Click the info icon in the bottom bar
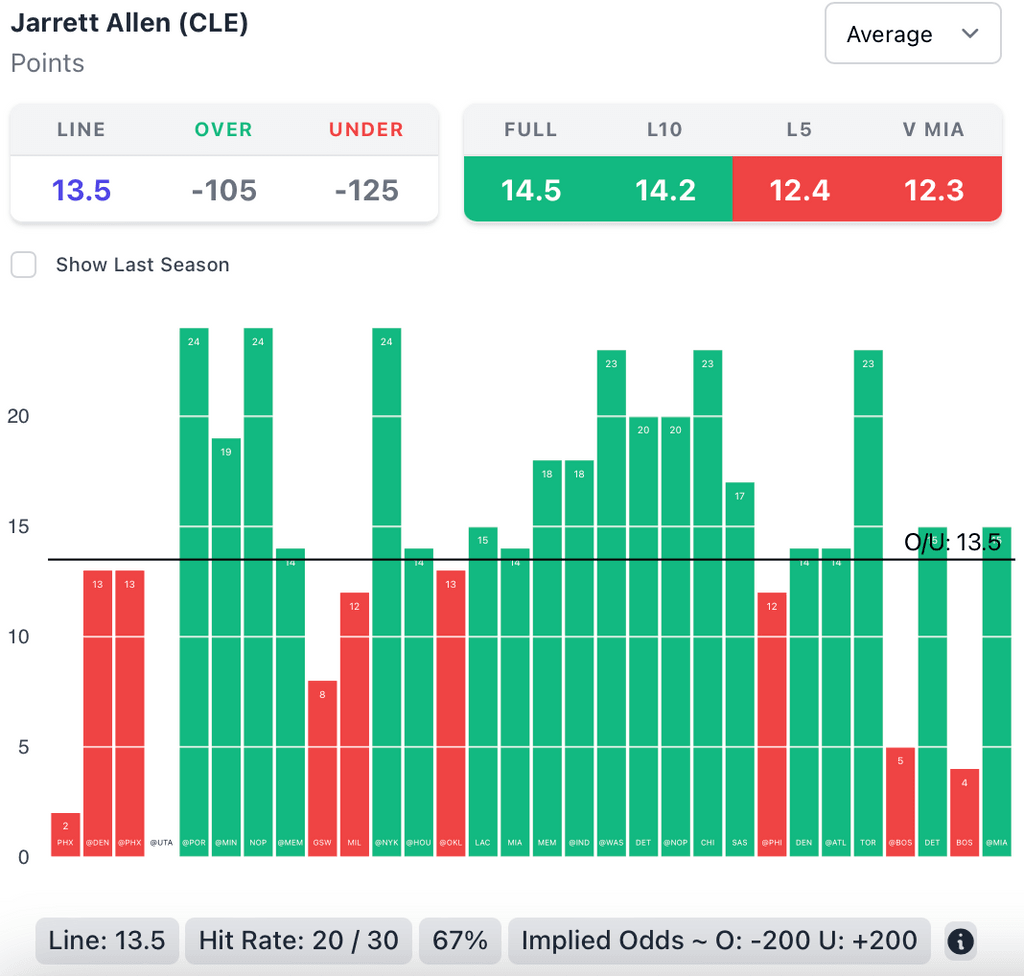Image resolution: width=1024 pixels, height=976 pixels. tap(960, 941)
